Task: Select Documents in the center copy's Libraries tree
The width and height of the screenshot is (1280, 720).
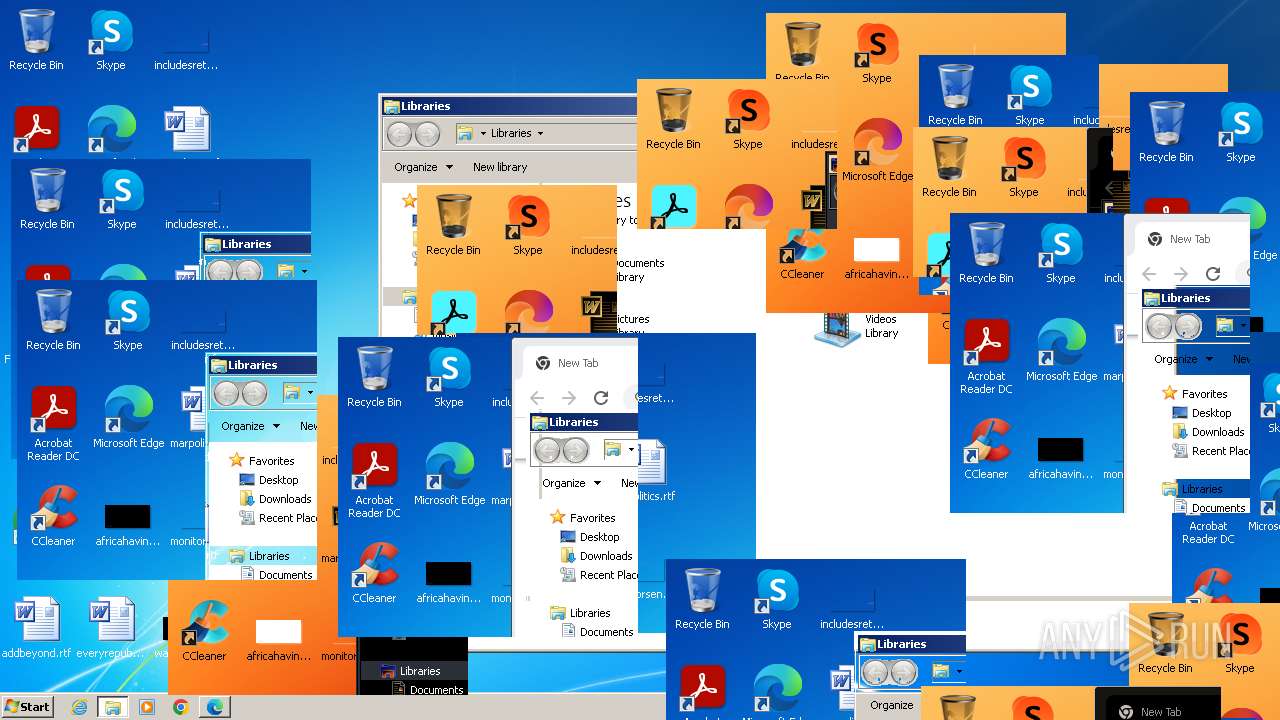Action: [x=598, y=632]
